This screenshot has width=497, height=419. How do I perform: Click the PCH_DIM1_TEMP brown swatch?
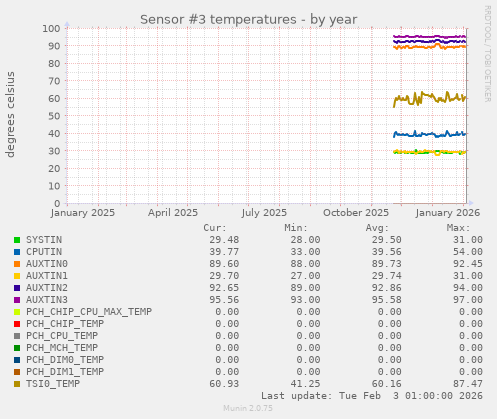pos(17,372)
